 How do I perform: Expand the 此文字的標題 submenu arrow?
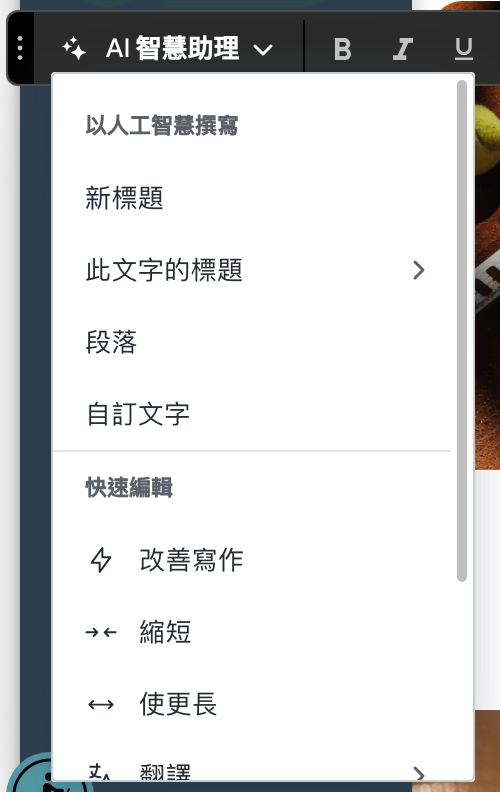click(x=419, y=270)
